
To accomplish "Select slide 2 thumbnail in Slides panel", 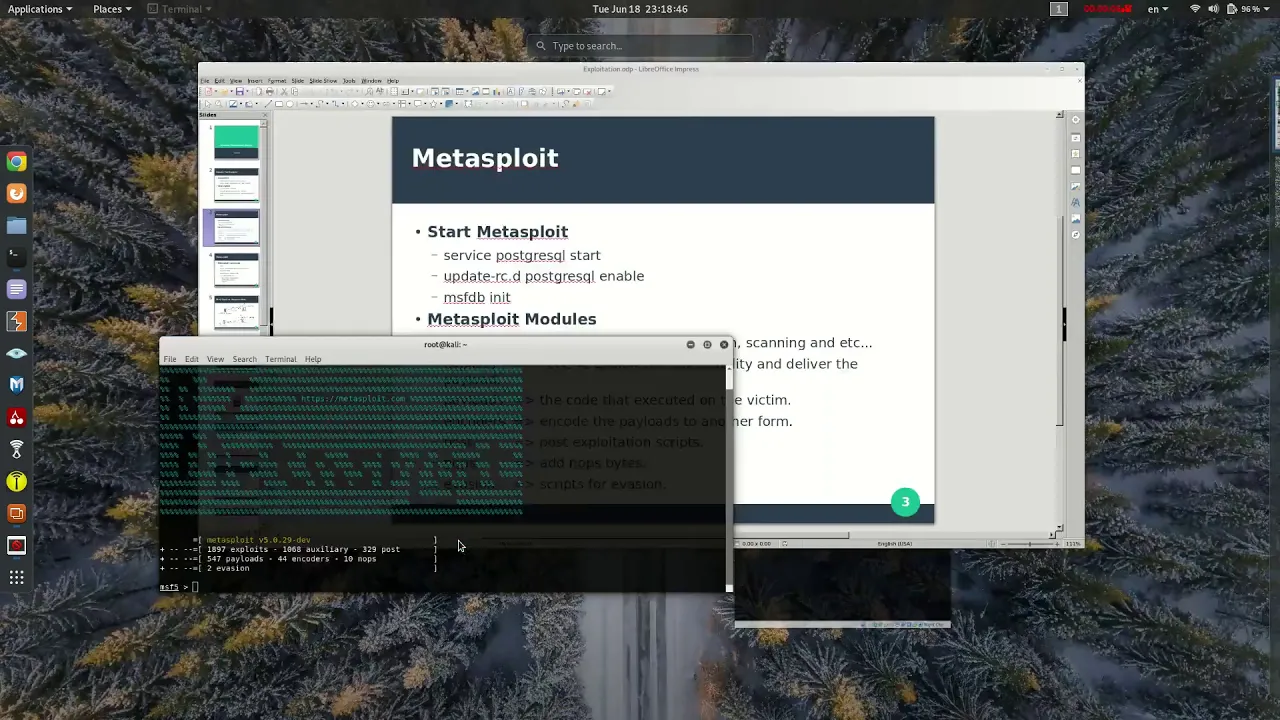I will pyautogui.click(x=236, y=185).
